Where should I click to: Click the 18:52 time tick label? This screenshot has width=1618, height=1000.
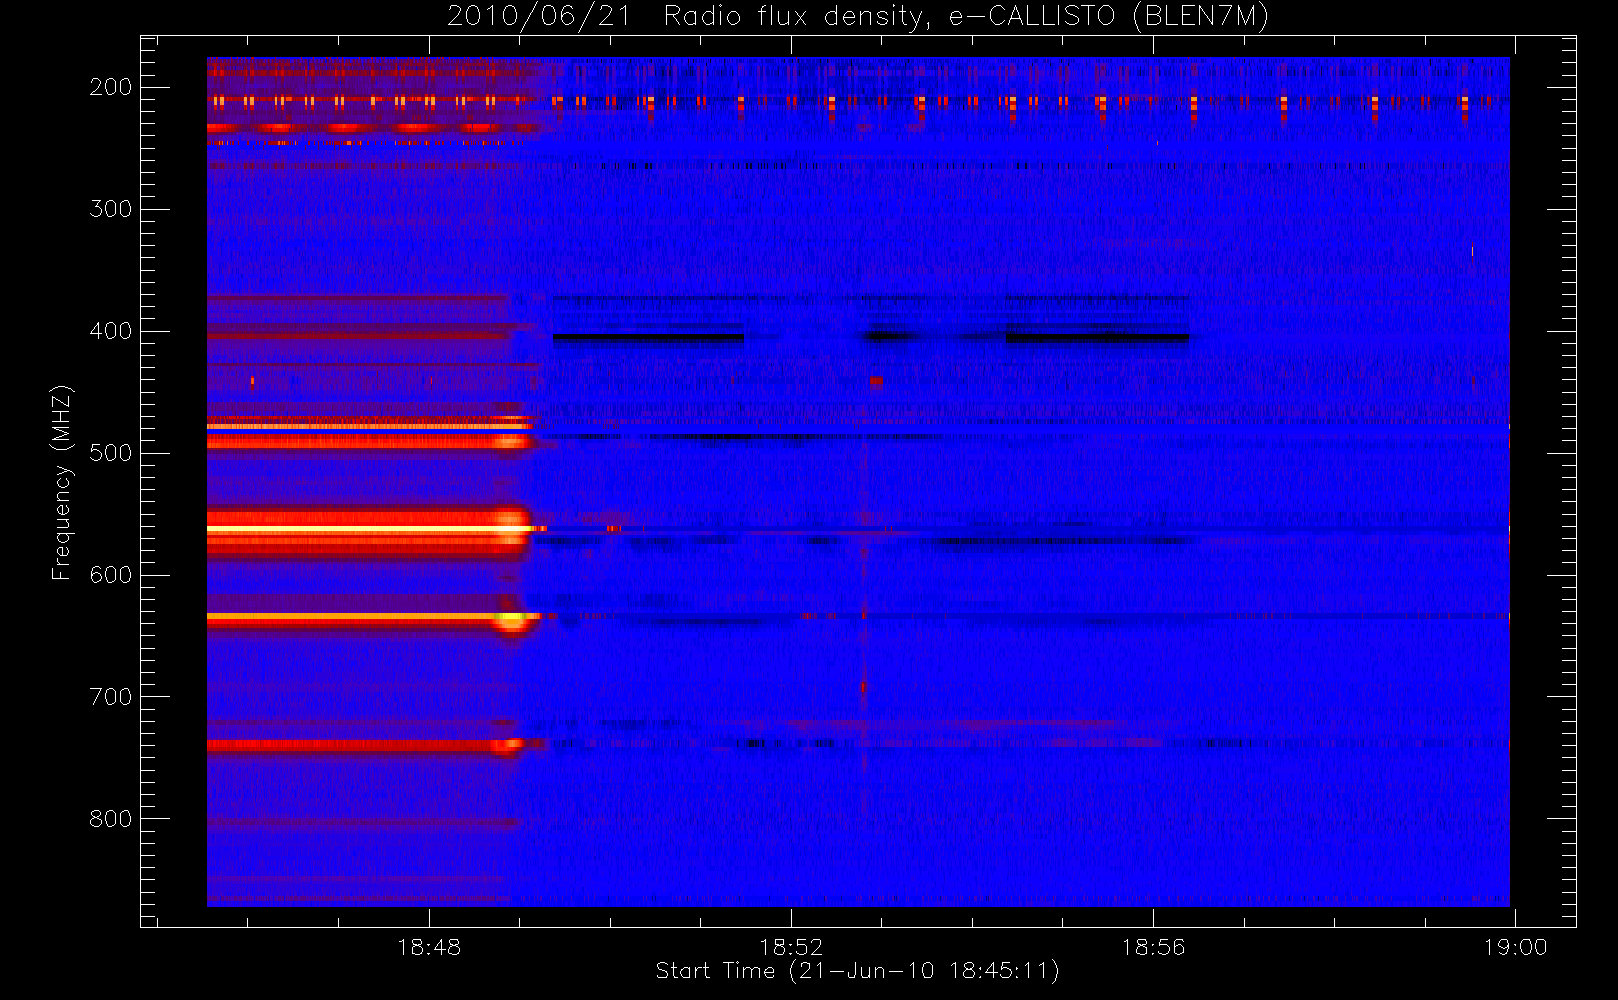click(791, 947)
